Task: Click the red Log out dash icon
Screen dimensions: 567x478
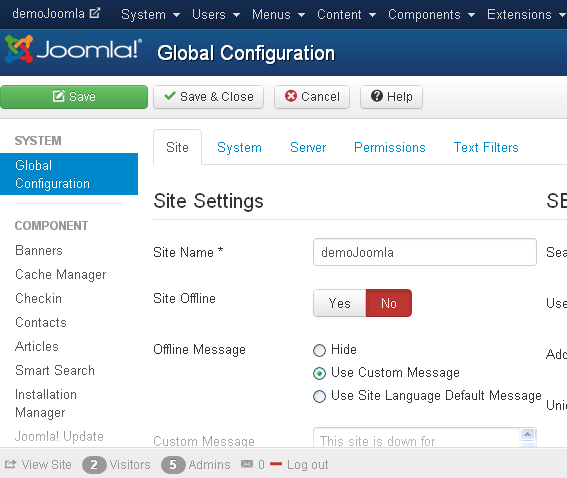Action: pos(276,464)
